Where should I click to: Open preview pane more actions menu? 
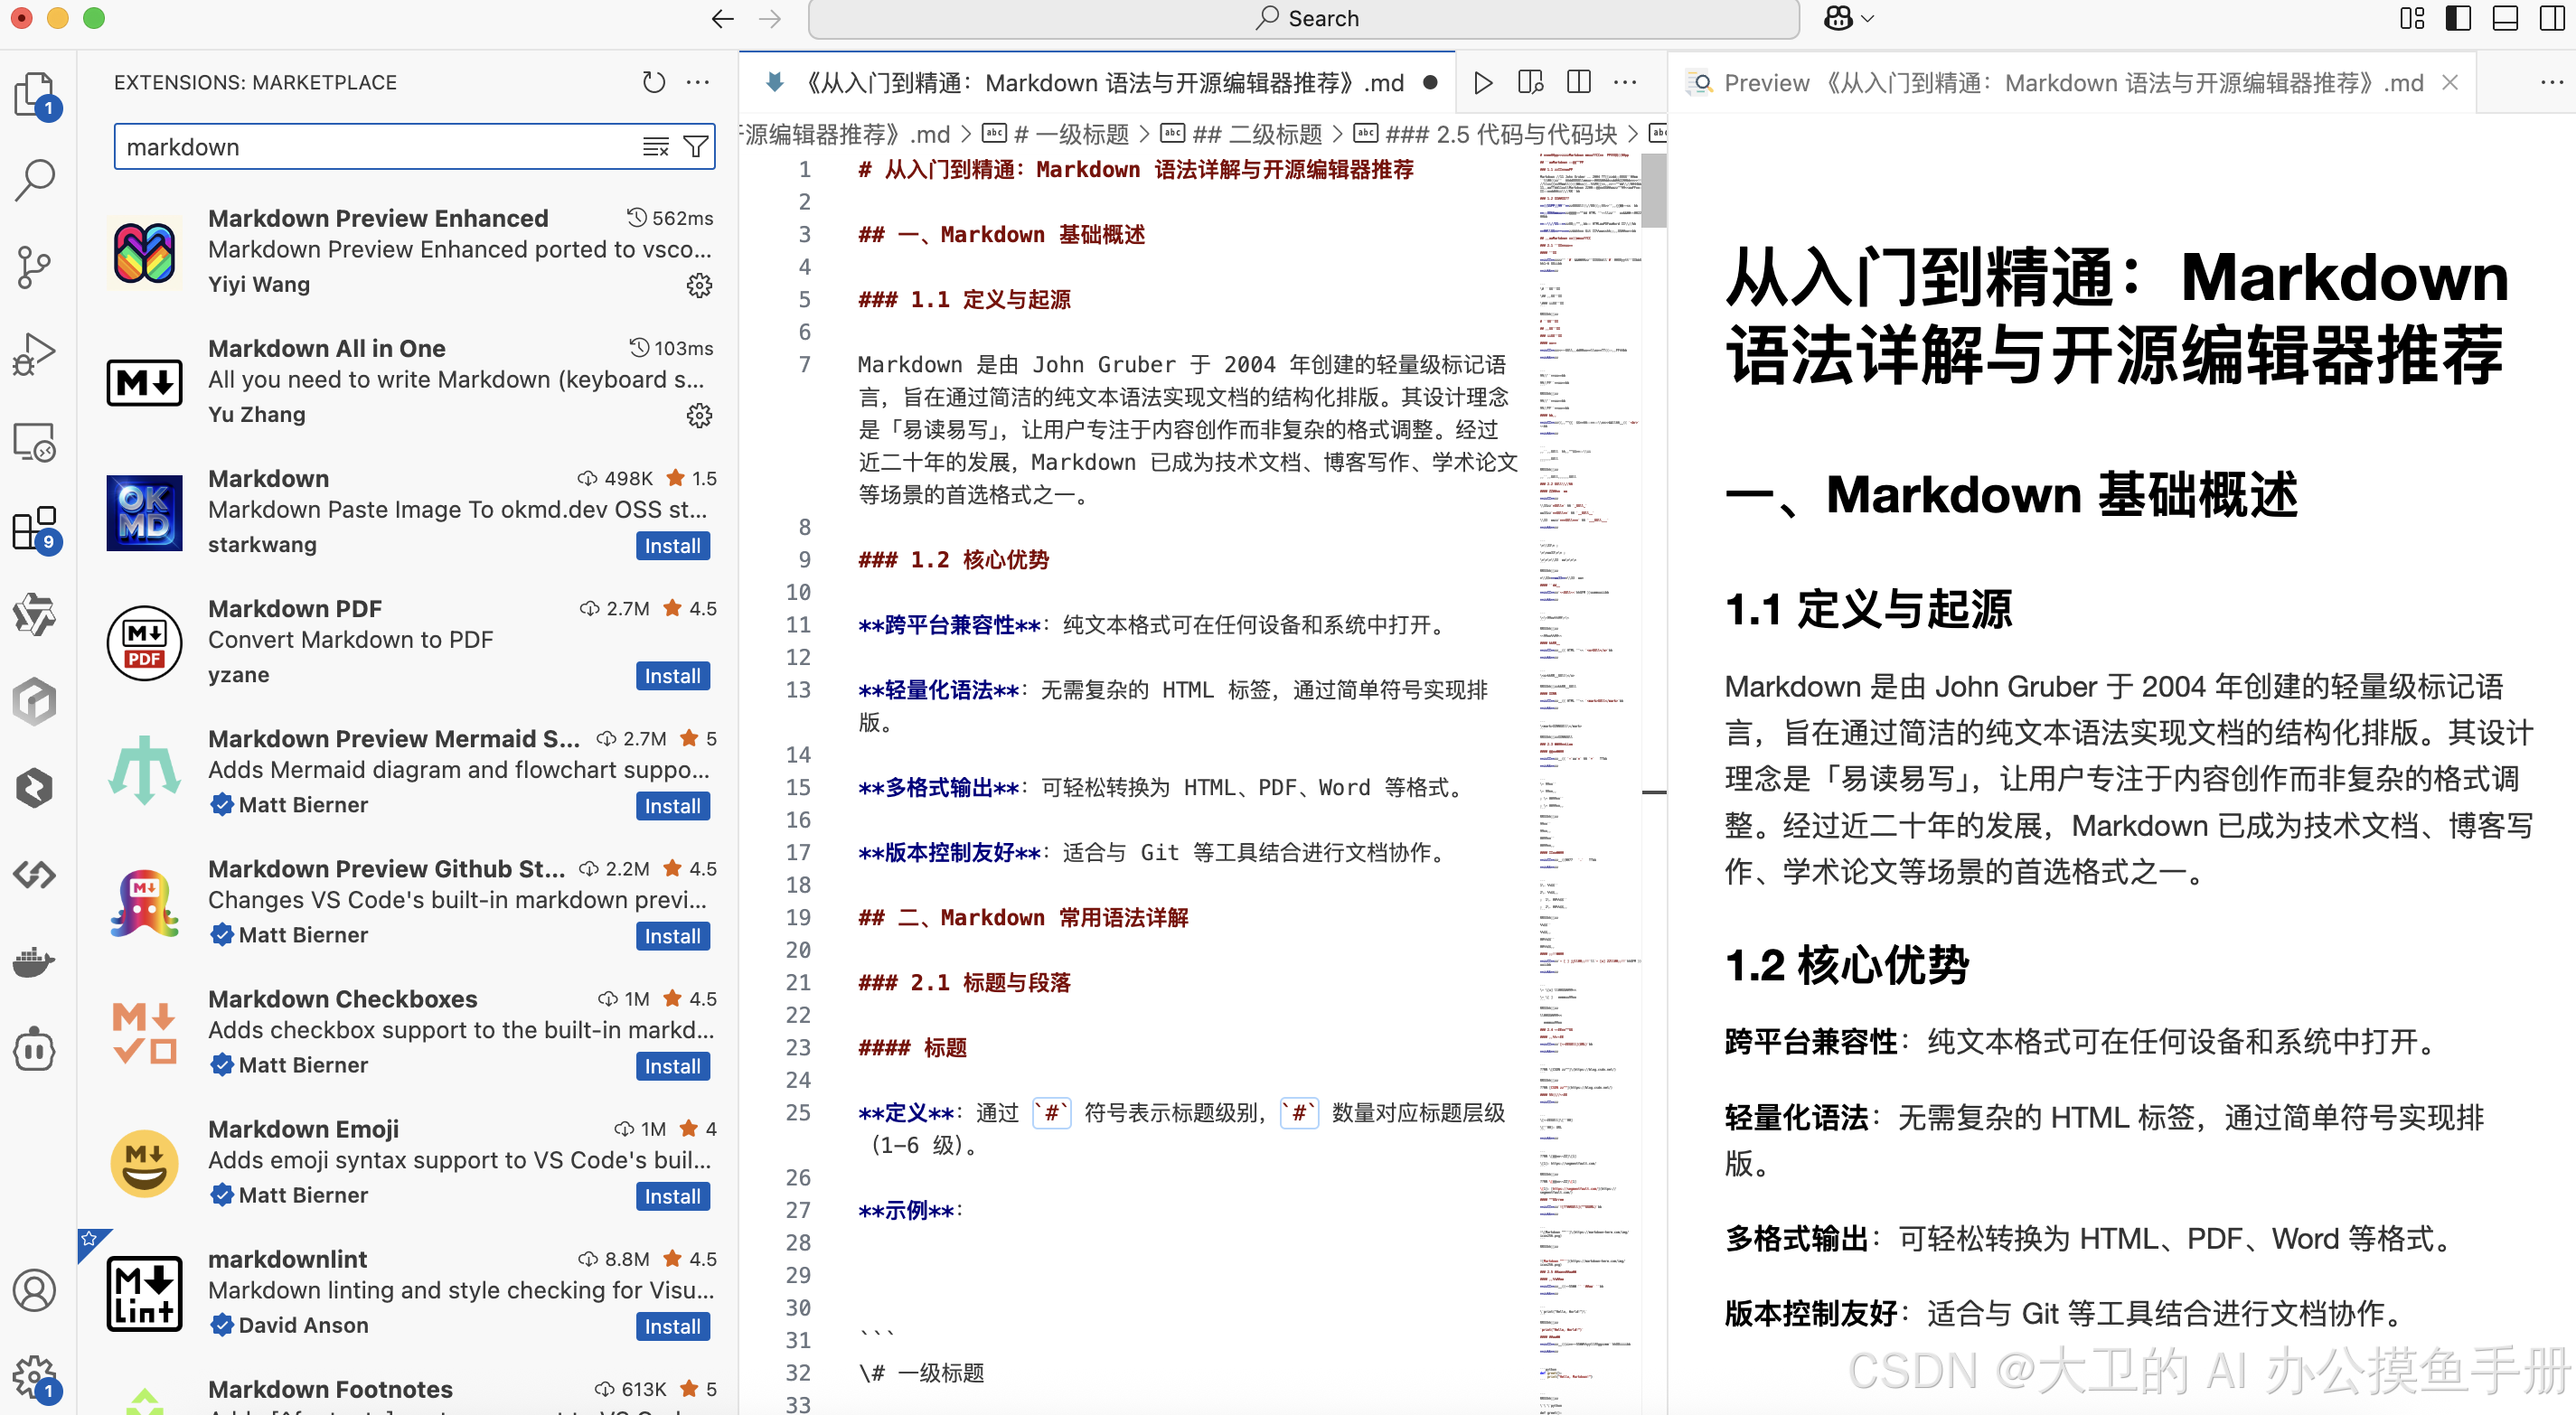(2551, 82)
